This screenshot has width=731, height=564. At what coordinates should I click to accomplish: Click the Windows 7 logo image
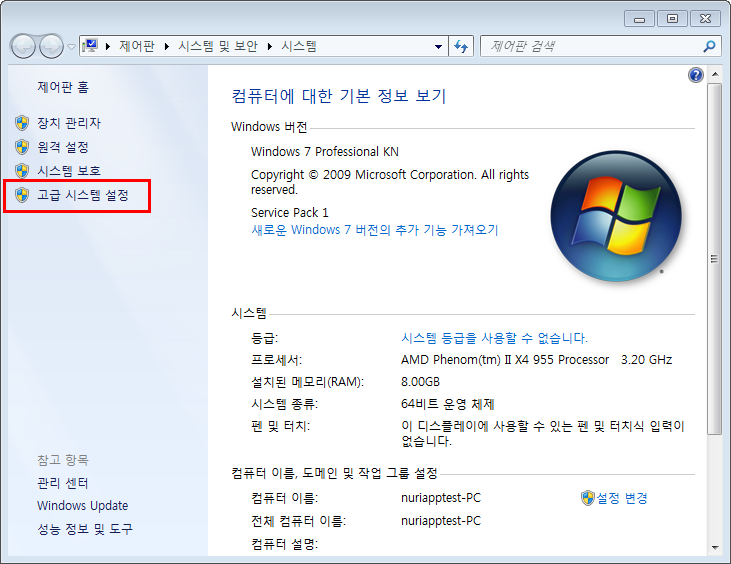tap(616, 216)
